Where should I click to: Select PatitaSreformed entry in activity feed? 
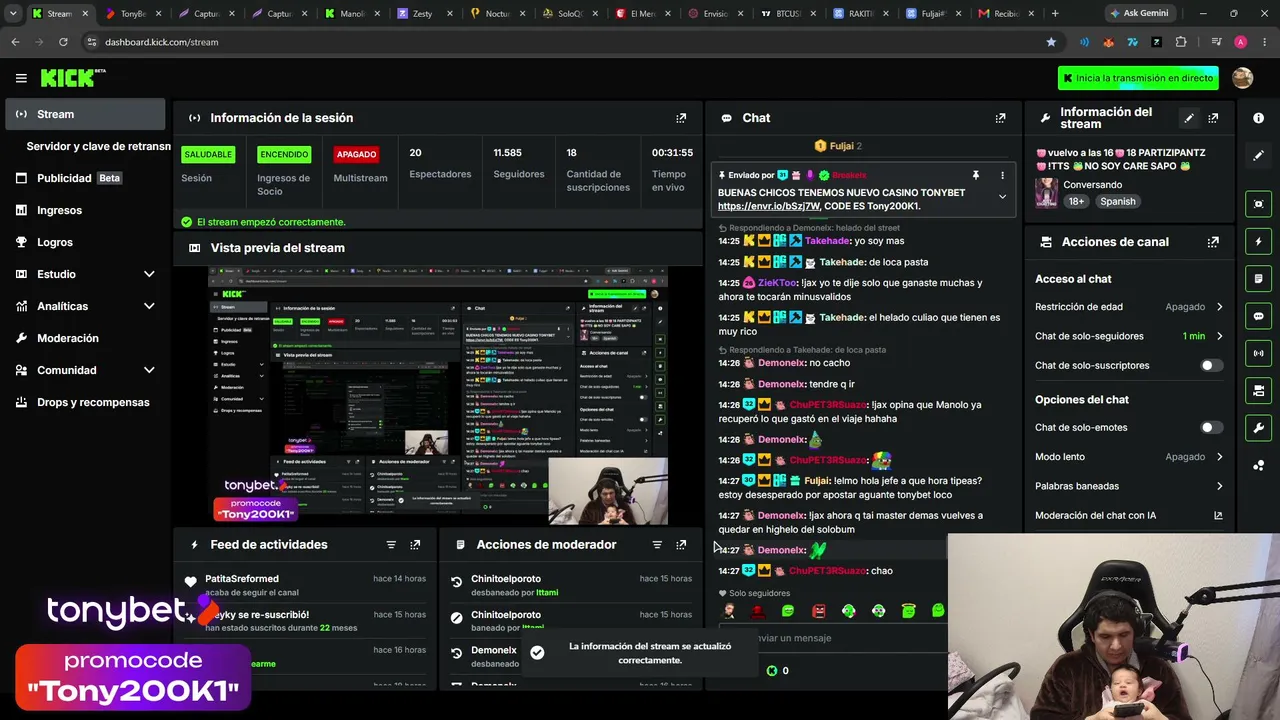[x=305, y=585]
